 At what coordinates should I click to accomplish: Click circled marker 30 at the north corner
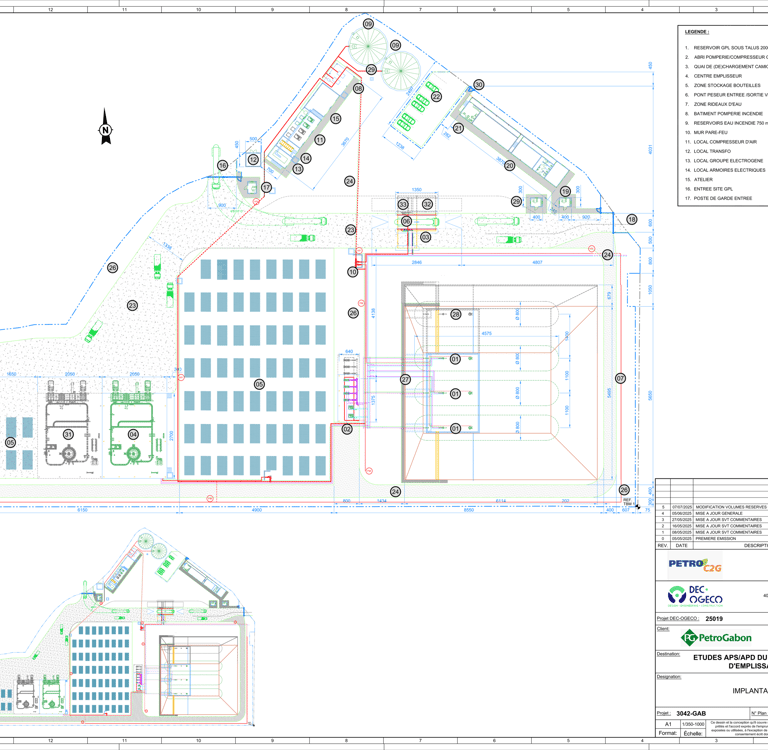tap(479, 84)
